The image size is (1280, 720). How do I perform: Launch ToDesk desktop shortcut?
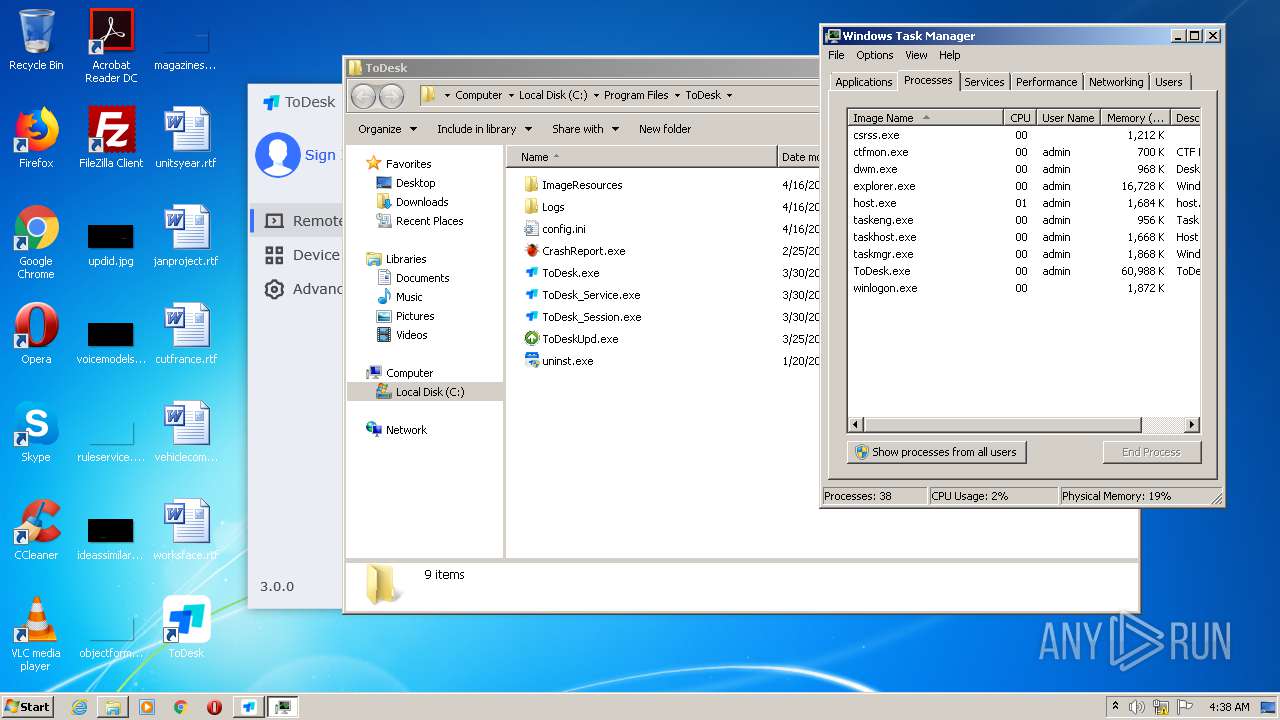point(186,627)
